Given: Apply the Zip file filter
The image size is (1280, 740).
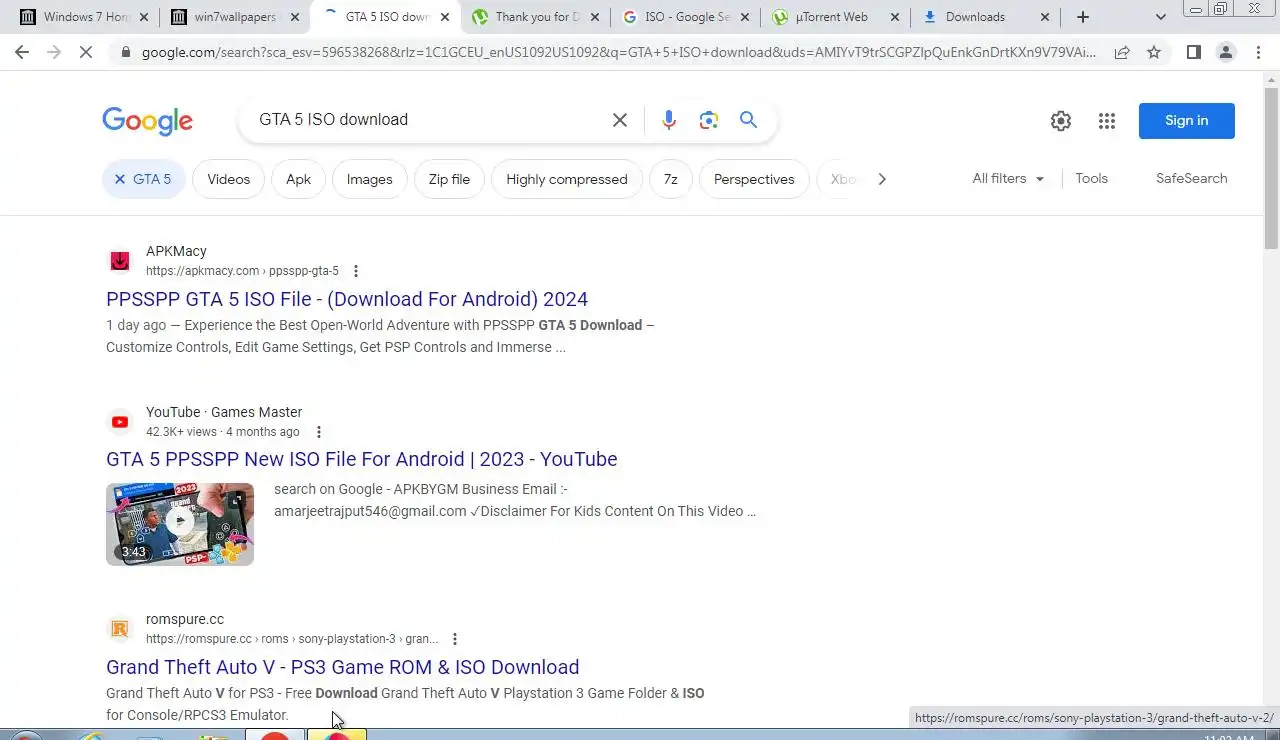Looking at the screenshot, I should (449, 179).
